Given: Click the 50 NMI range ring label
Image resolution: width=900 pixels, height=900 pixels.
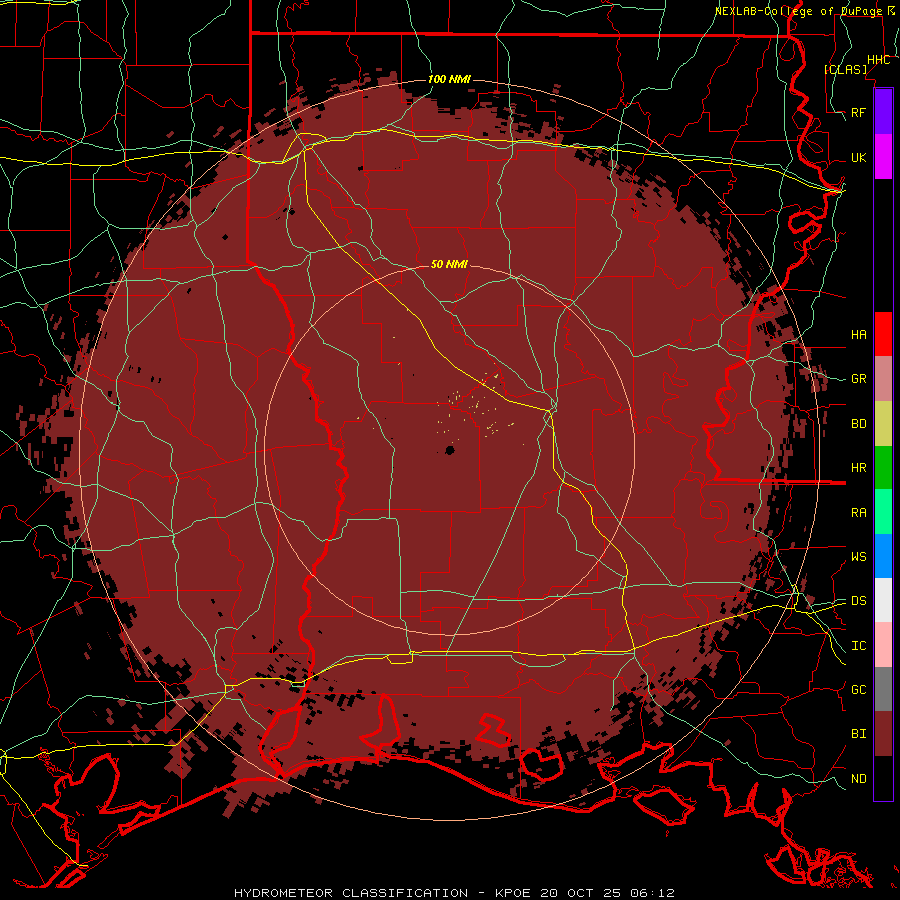Looking at the screenshot, I should click(x=449, y=264).
